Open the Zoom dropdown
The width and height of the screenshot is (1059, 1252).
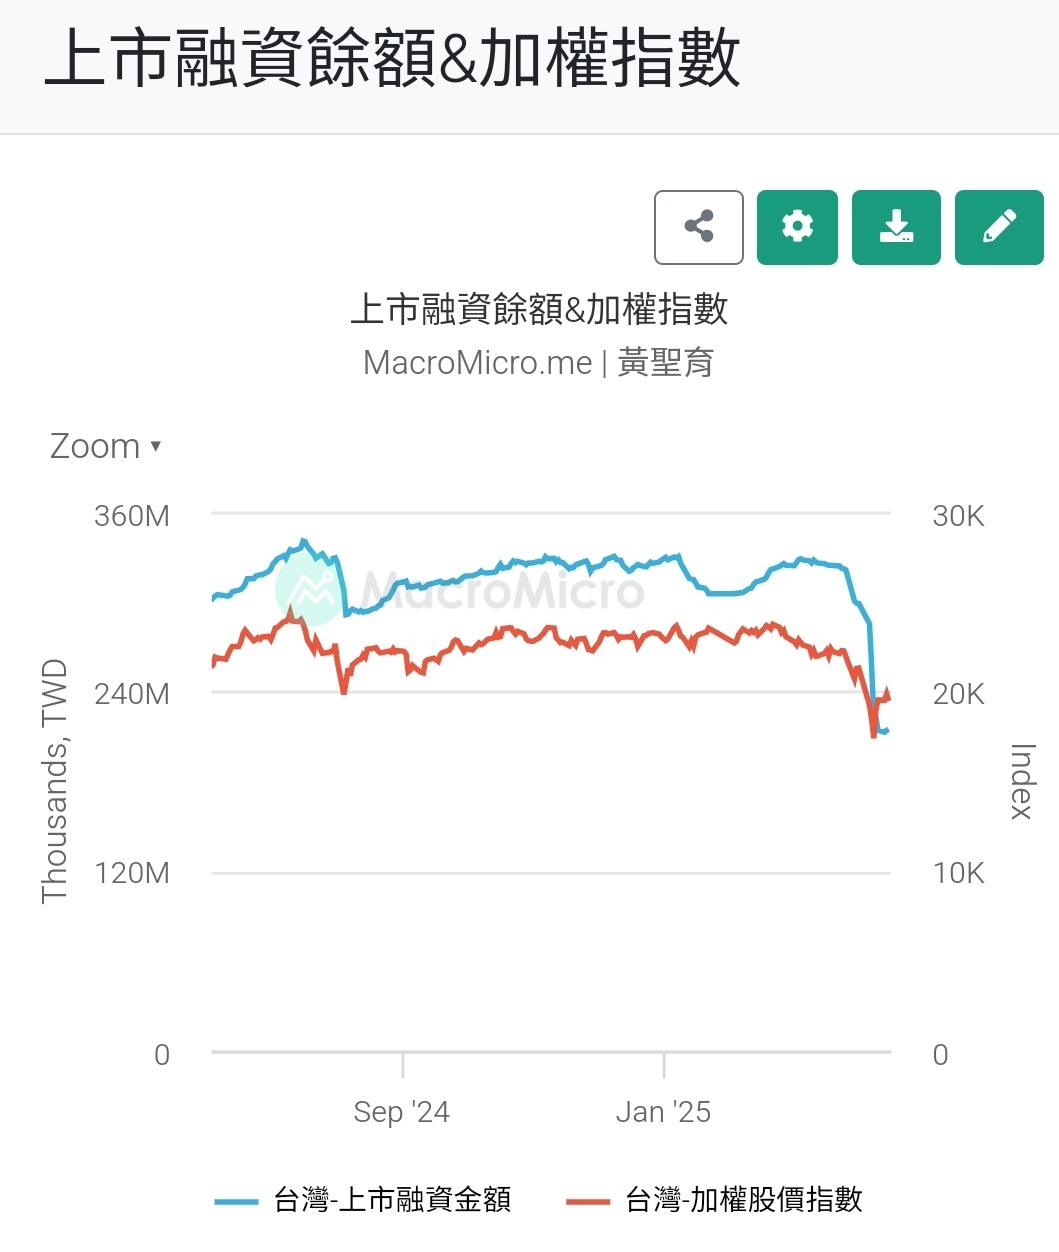[x=95, y=446]
